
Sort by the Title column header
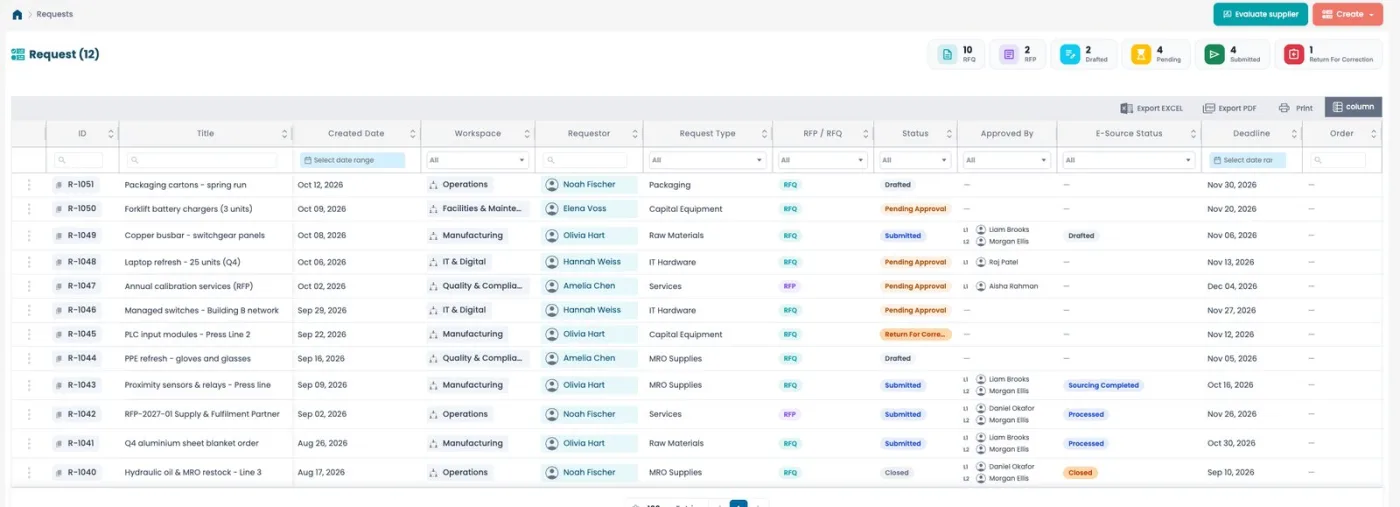click(205, 133)
